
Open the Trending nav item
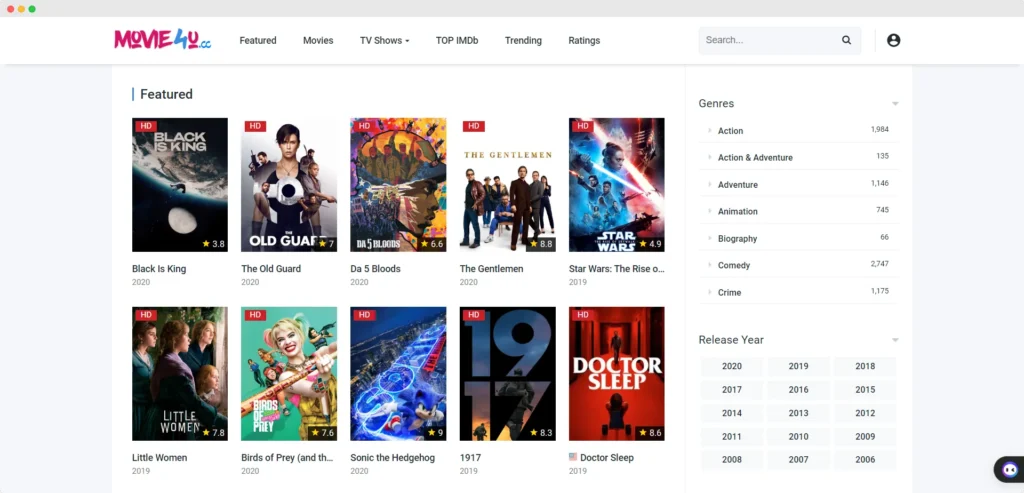[523, 40]
